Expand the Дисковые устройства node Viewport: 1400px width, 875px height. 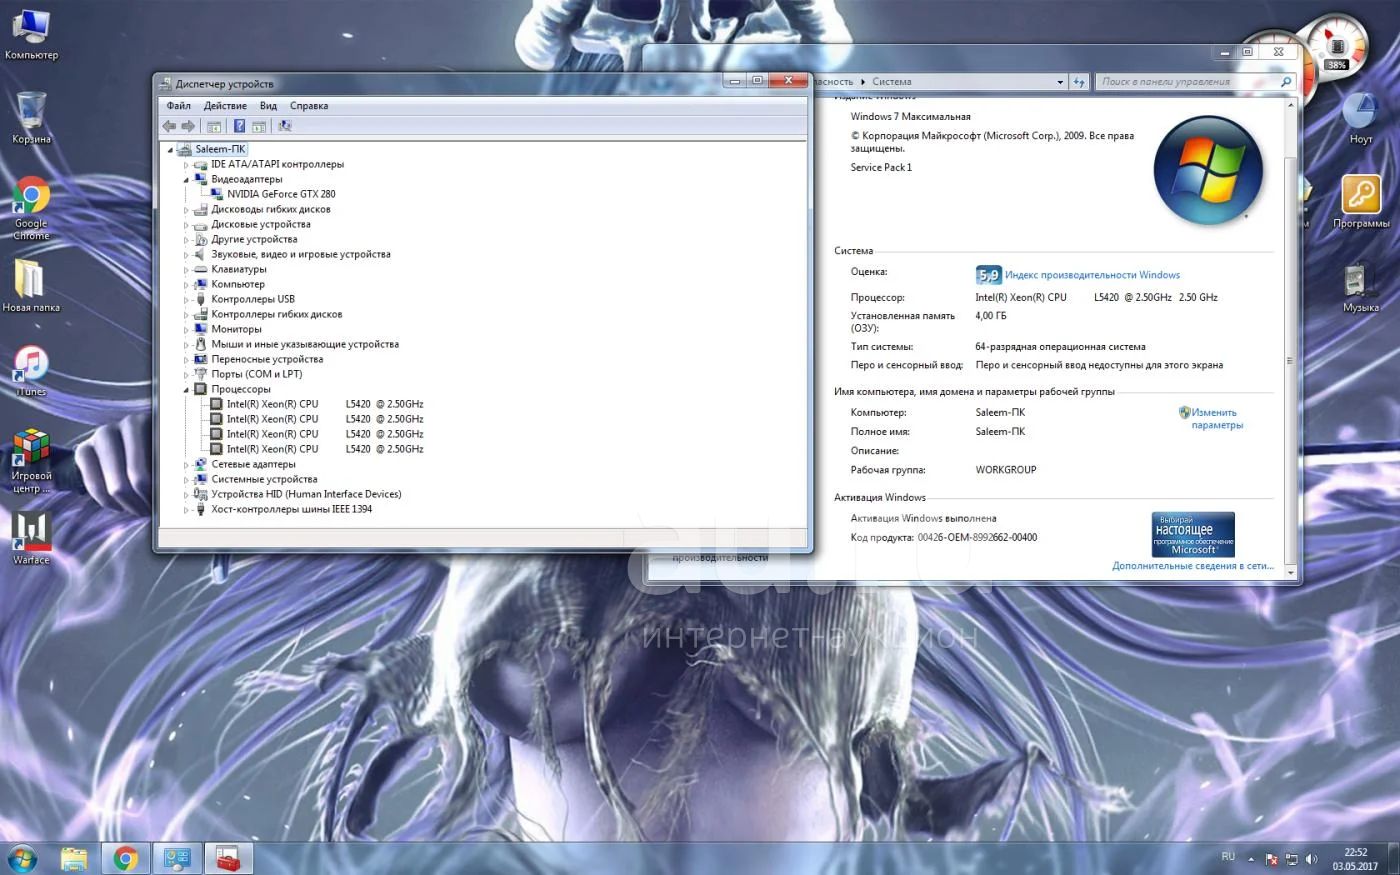coord(186,225)
